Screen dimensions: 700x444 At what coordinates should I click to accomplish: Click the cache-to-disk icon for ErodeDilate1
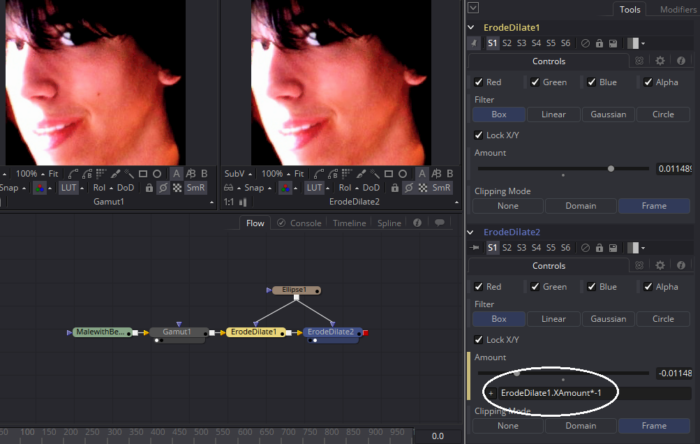(x=613, y=43)
